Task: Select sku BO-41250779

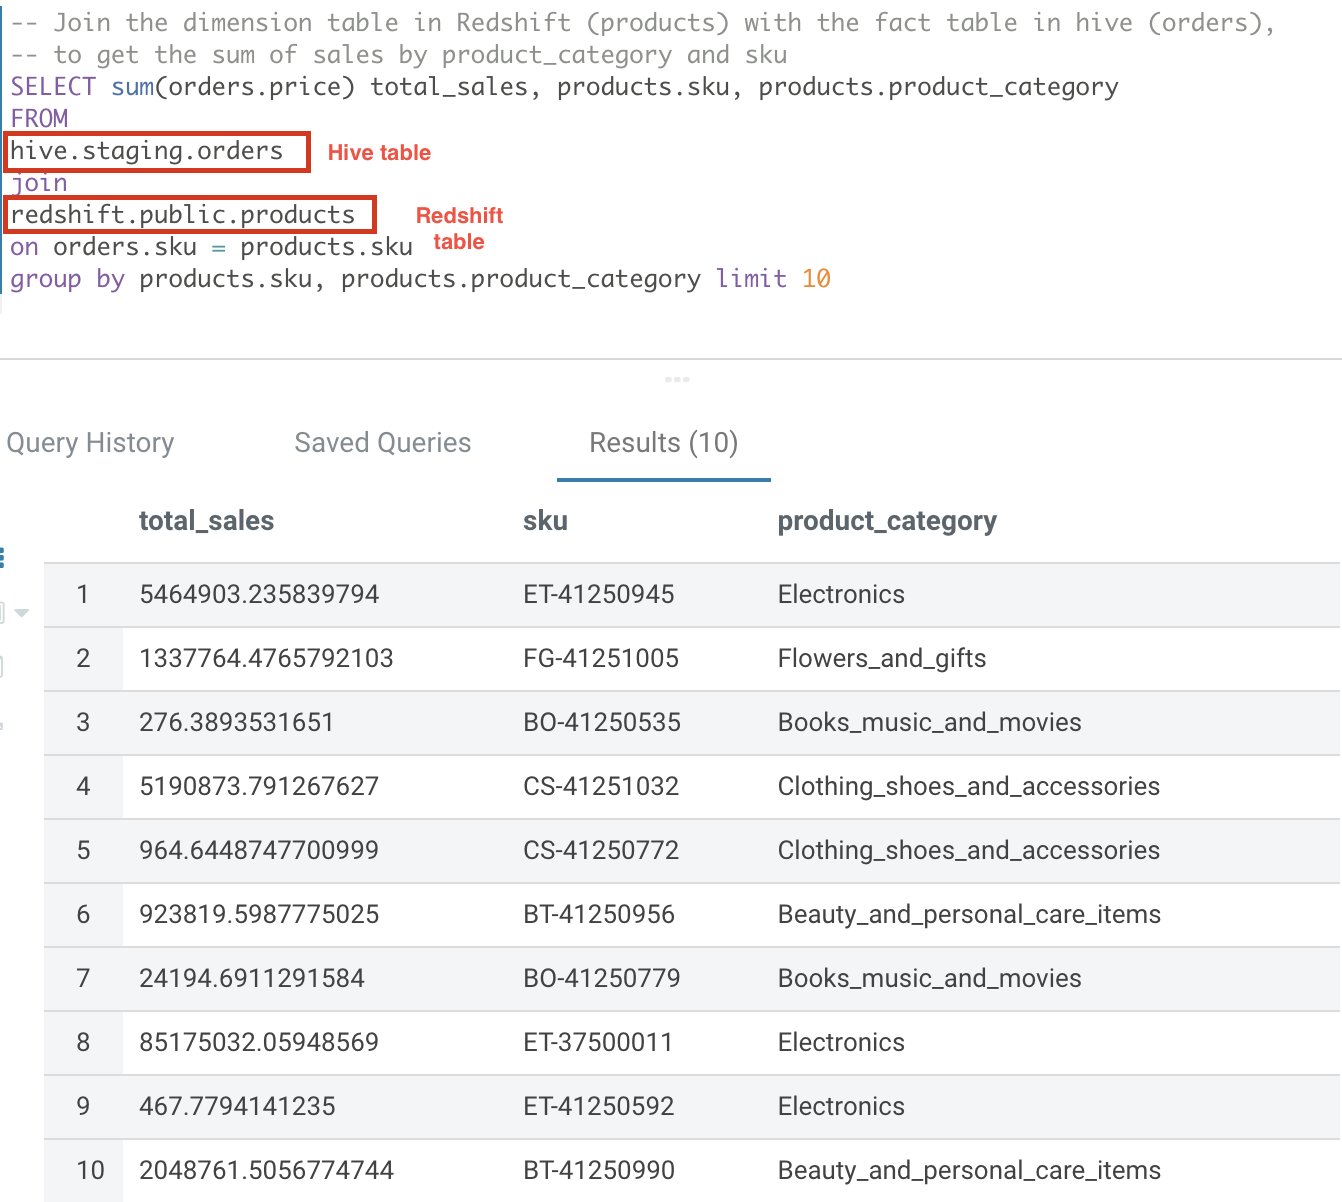Action: (601, 978)
